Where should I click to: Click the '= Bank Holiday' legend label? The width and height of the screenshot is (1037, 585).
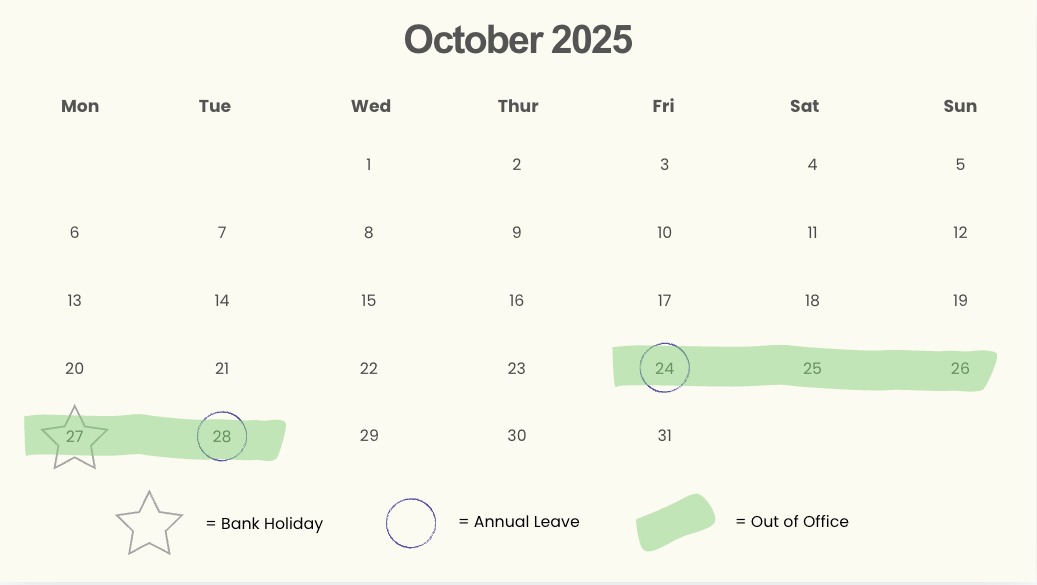coord(265,524)
